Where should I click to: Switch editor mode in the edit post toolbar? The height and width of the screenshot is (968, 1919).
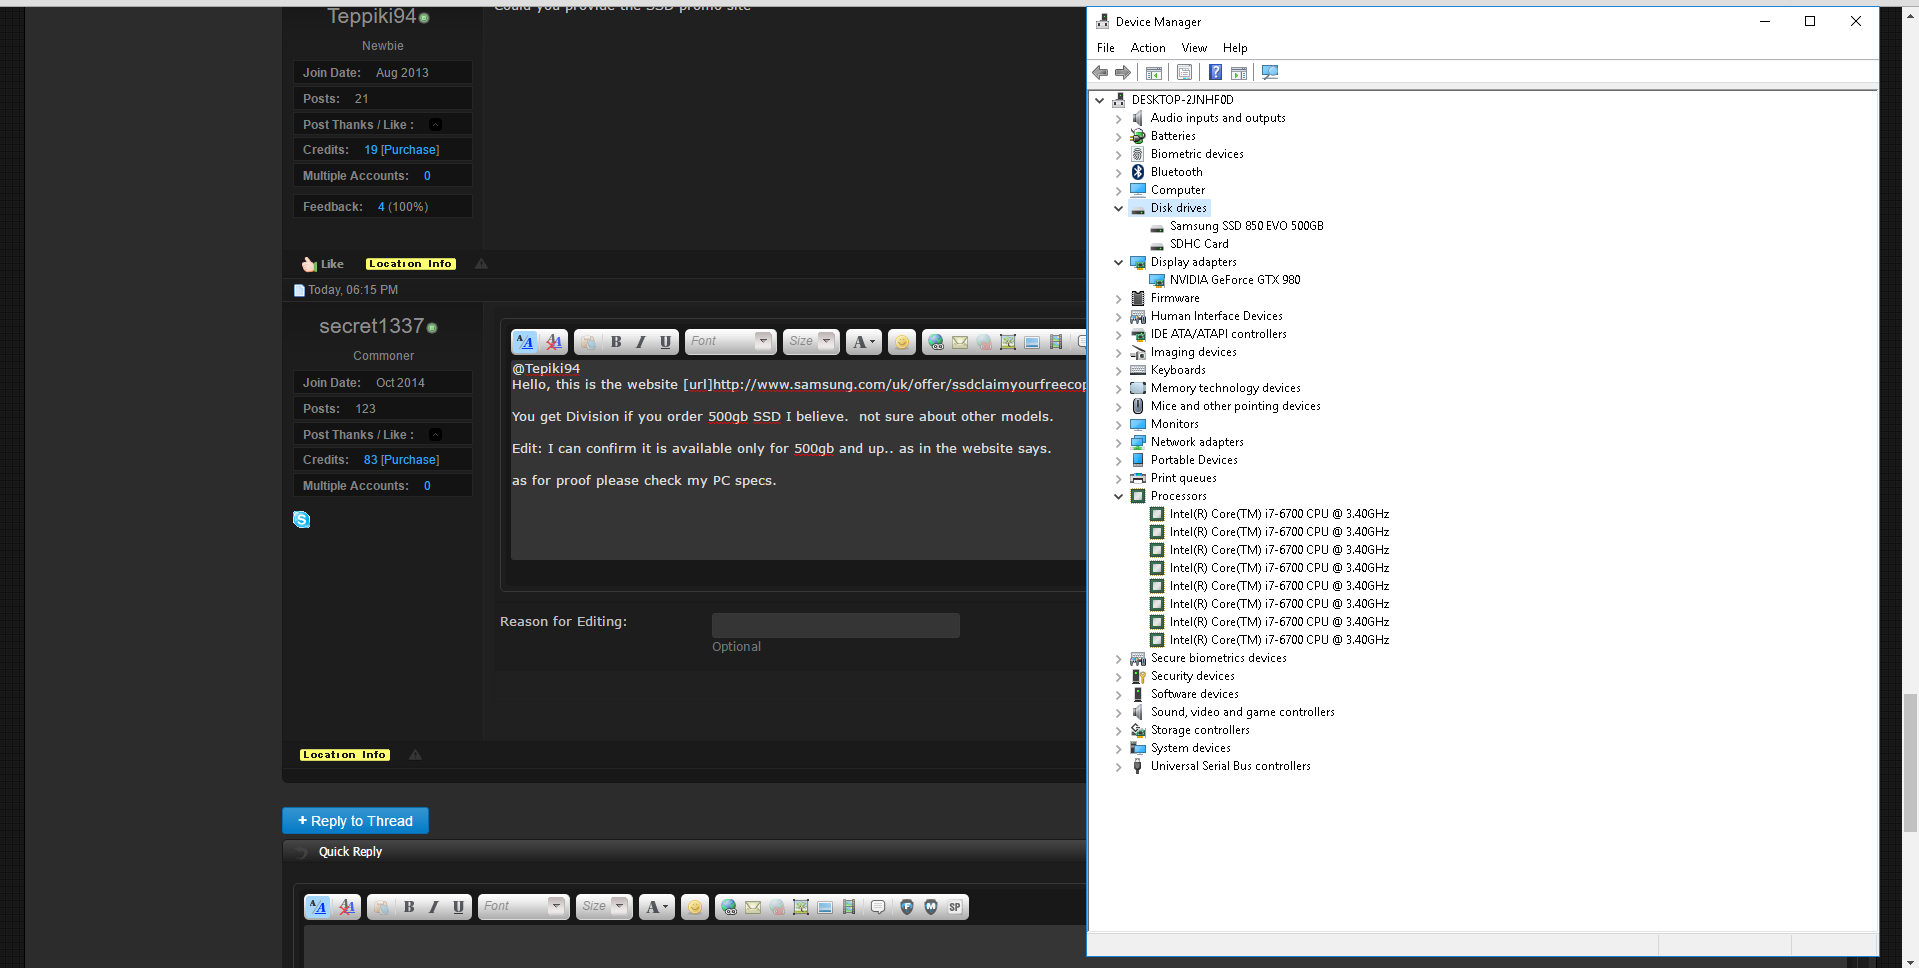(525, 342)
